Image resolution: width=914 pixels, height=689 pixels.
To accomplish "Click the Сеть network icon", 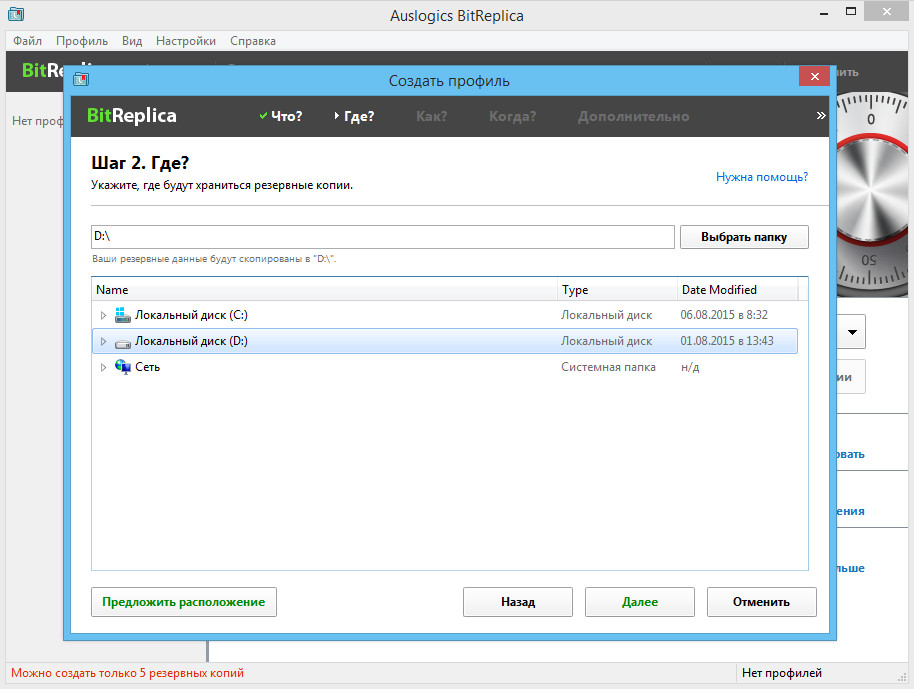I will (x=122, y=367).
